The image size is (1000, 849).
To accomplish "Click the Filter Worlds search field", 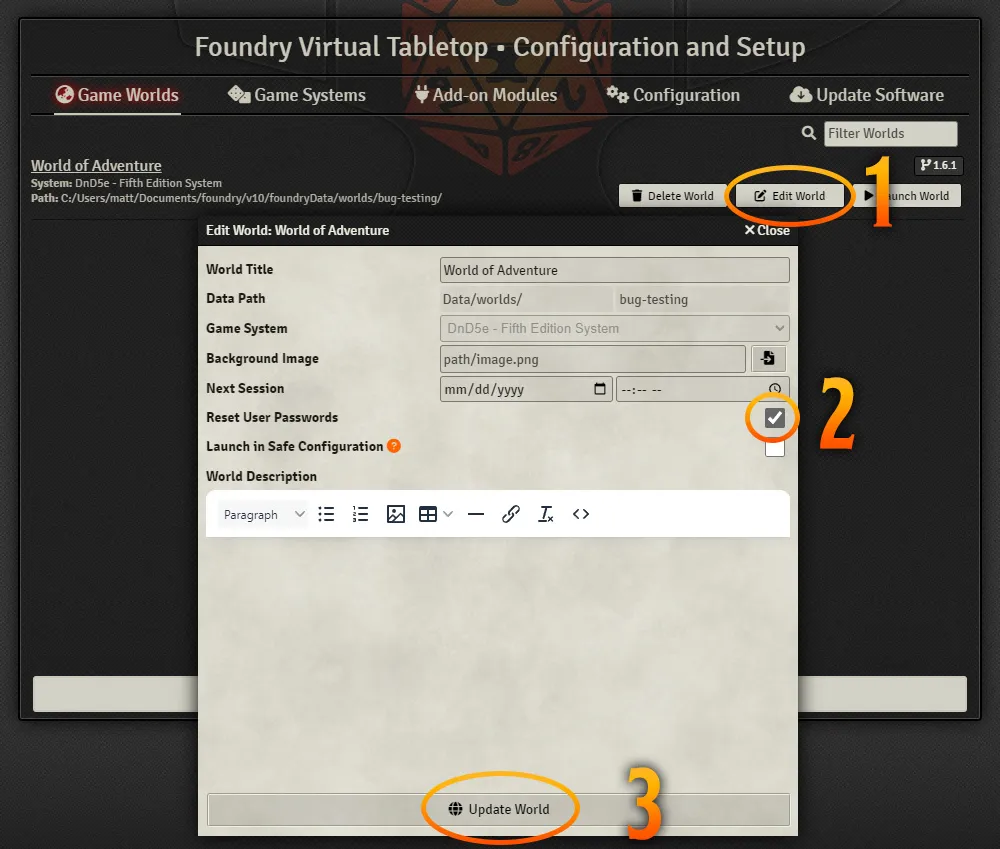I will [x=890, y=133].
